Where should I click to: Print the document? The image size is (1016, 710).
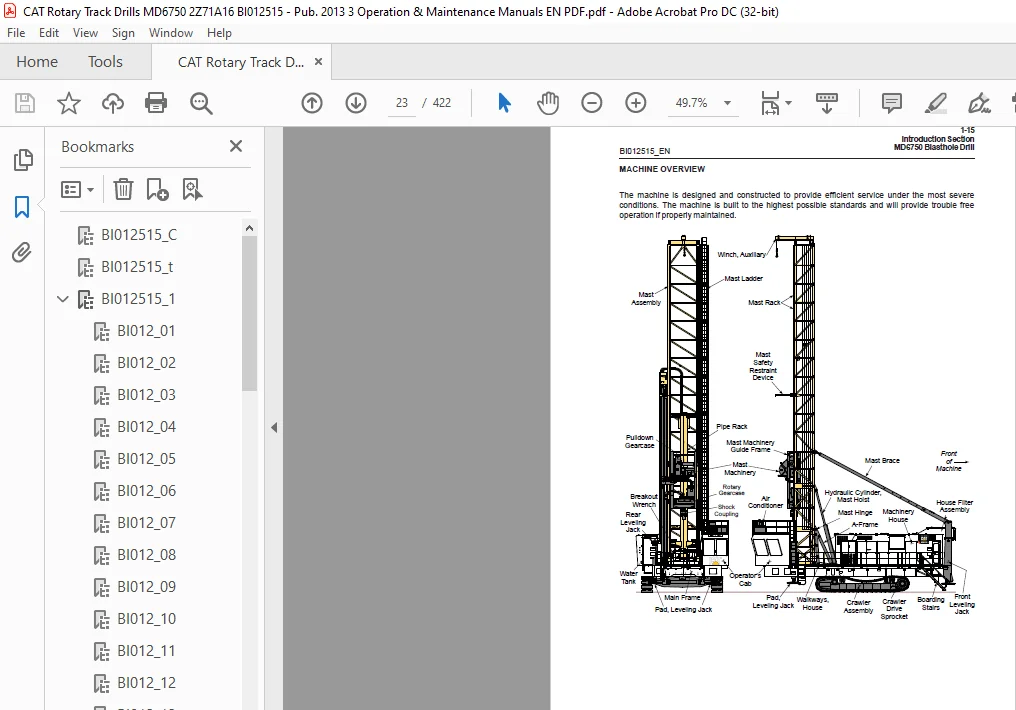156,103
